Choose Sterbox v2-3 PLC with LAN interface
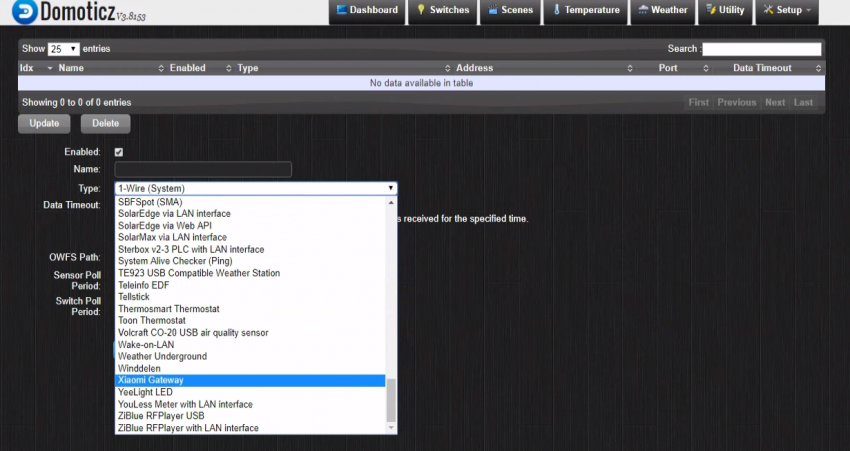The image size is (850, 451). [250, 249]
